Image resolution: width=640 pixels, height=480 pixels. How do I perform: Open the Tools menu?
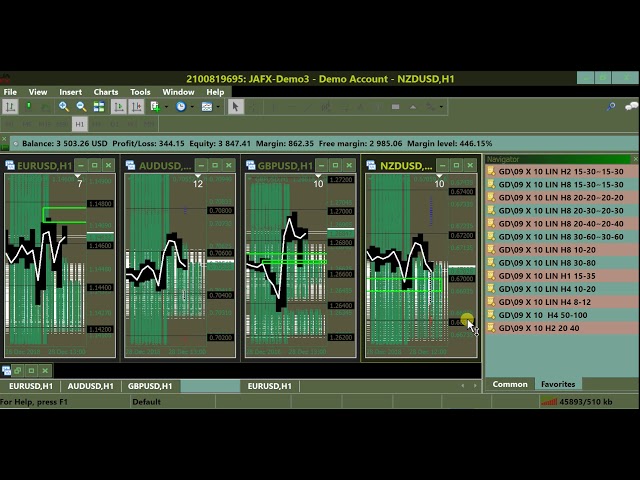(x=140, y=92)
